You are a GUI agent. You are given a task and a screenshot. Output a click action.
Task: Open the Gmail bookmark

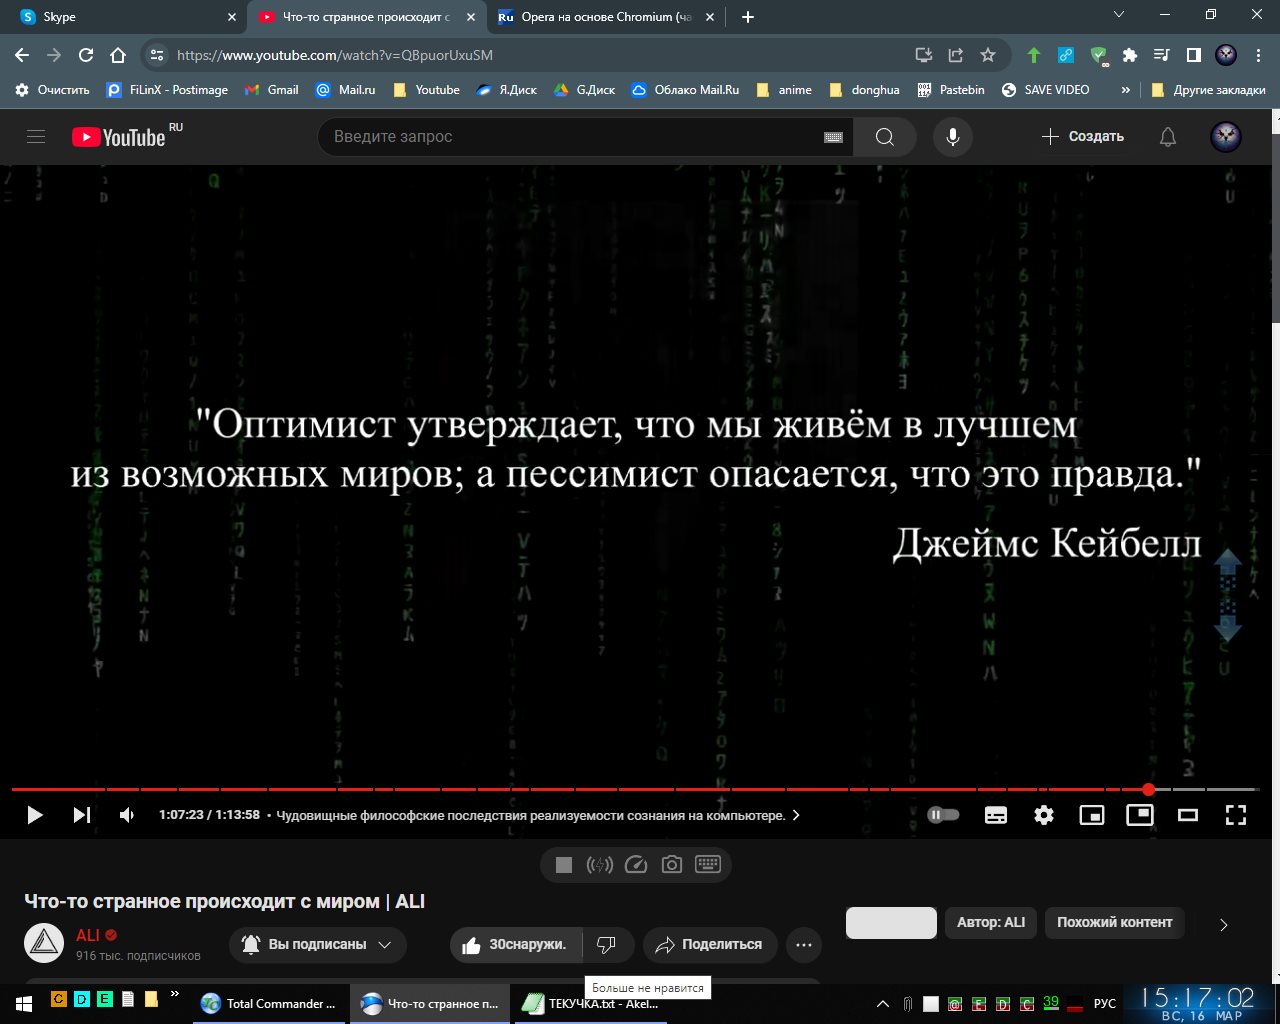coord(272,90)
